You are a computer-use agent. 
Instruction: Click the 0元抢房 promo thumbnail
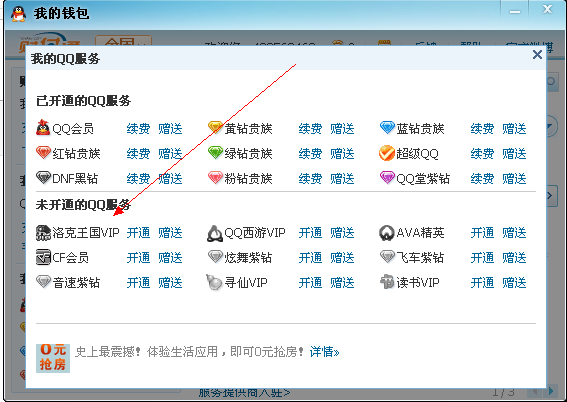pyautogui.click(x=53, y=358)
